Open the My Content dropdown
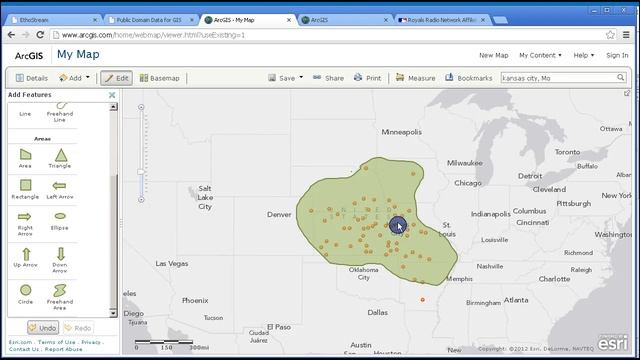This screenshot has width=640, height=360. coord(540,55)
